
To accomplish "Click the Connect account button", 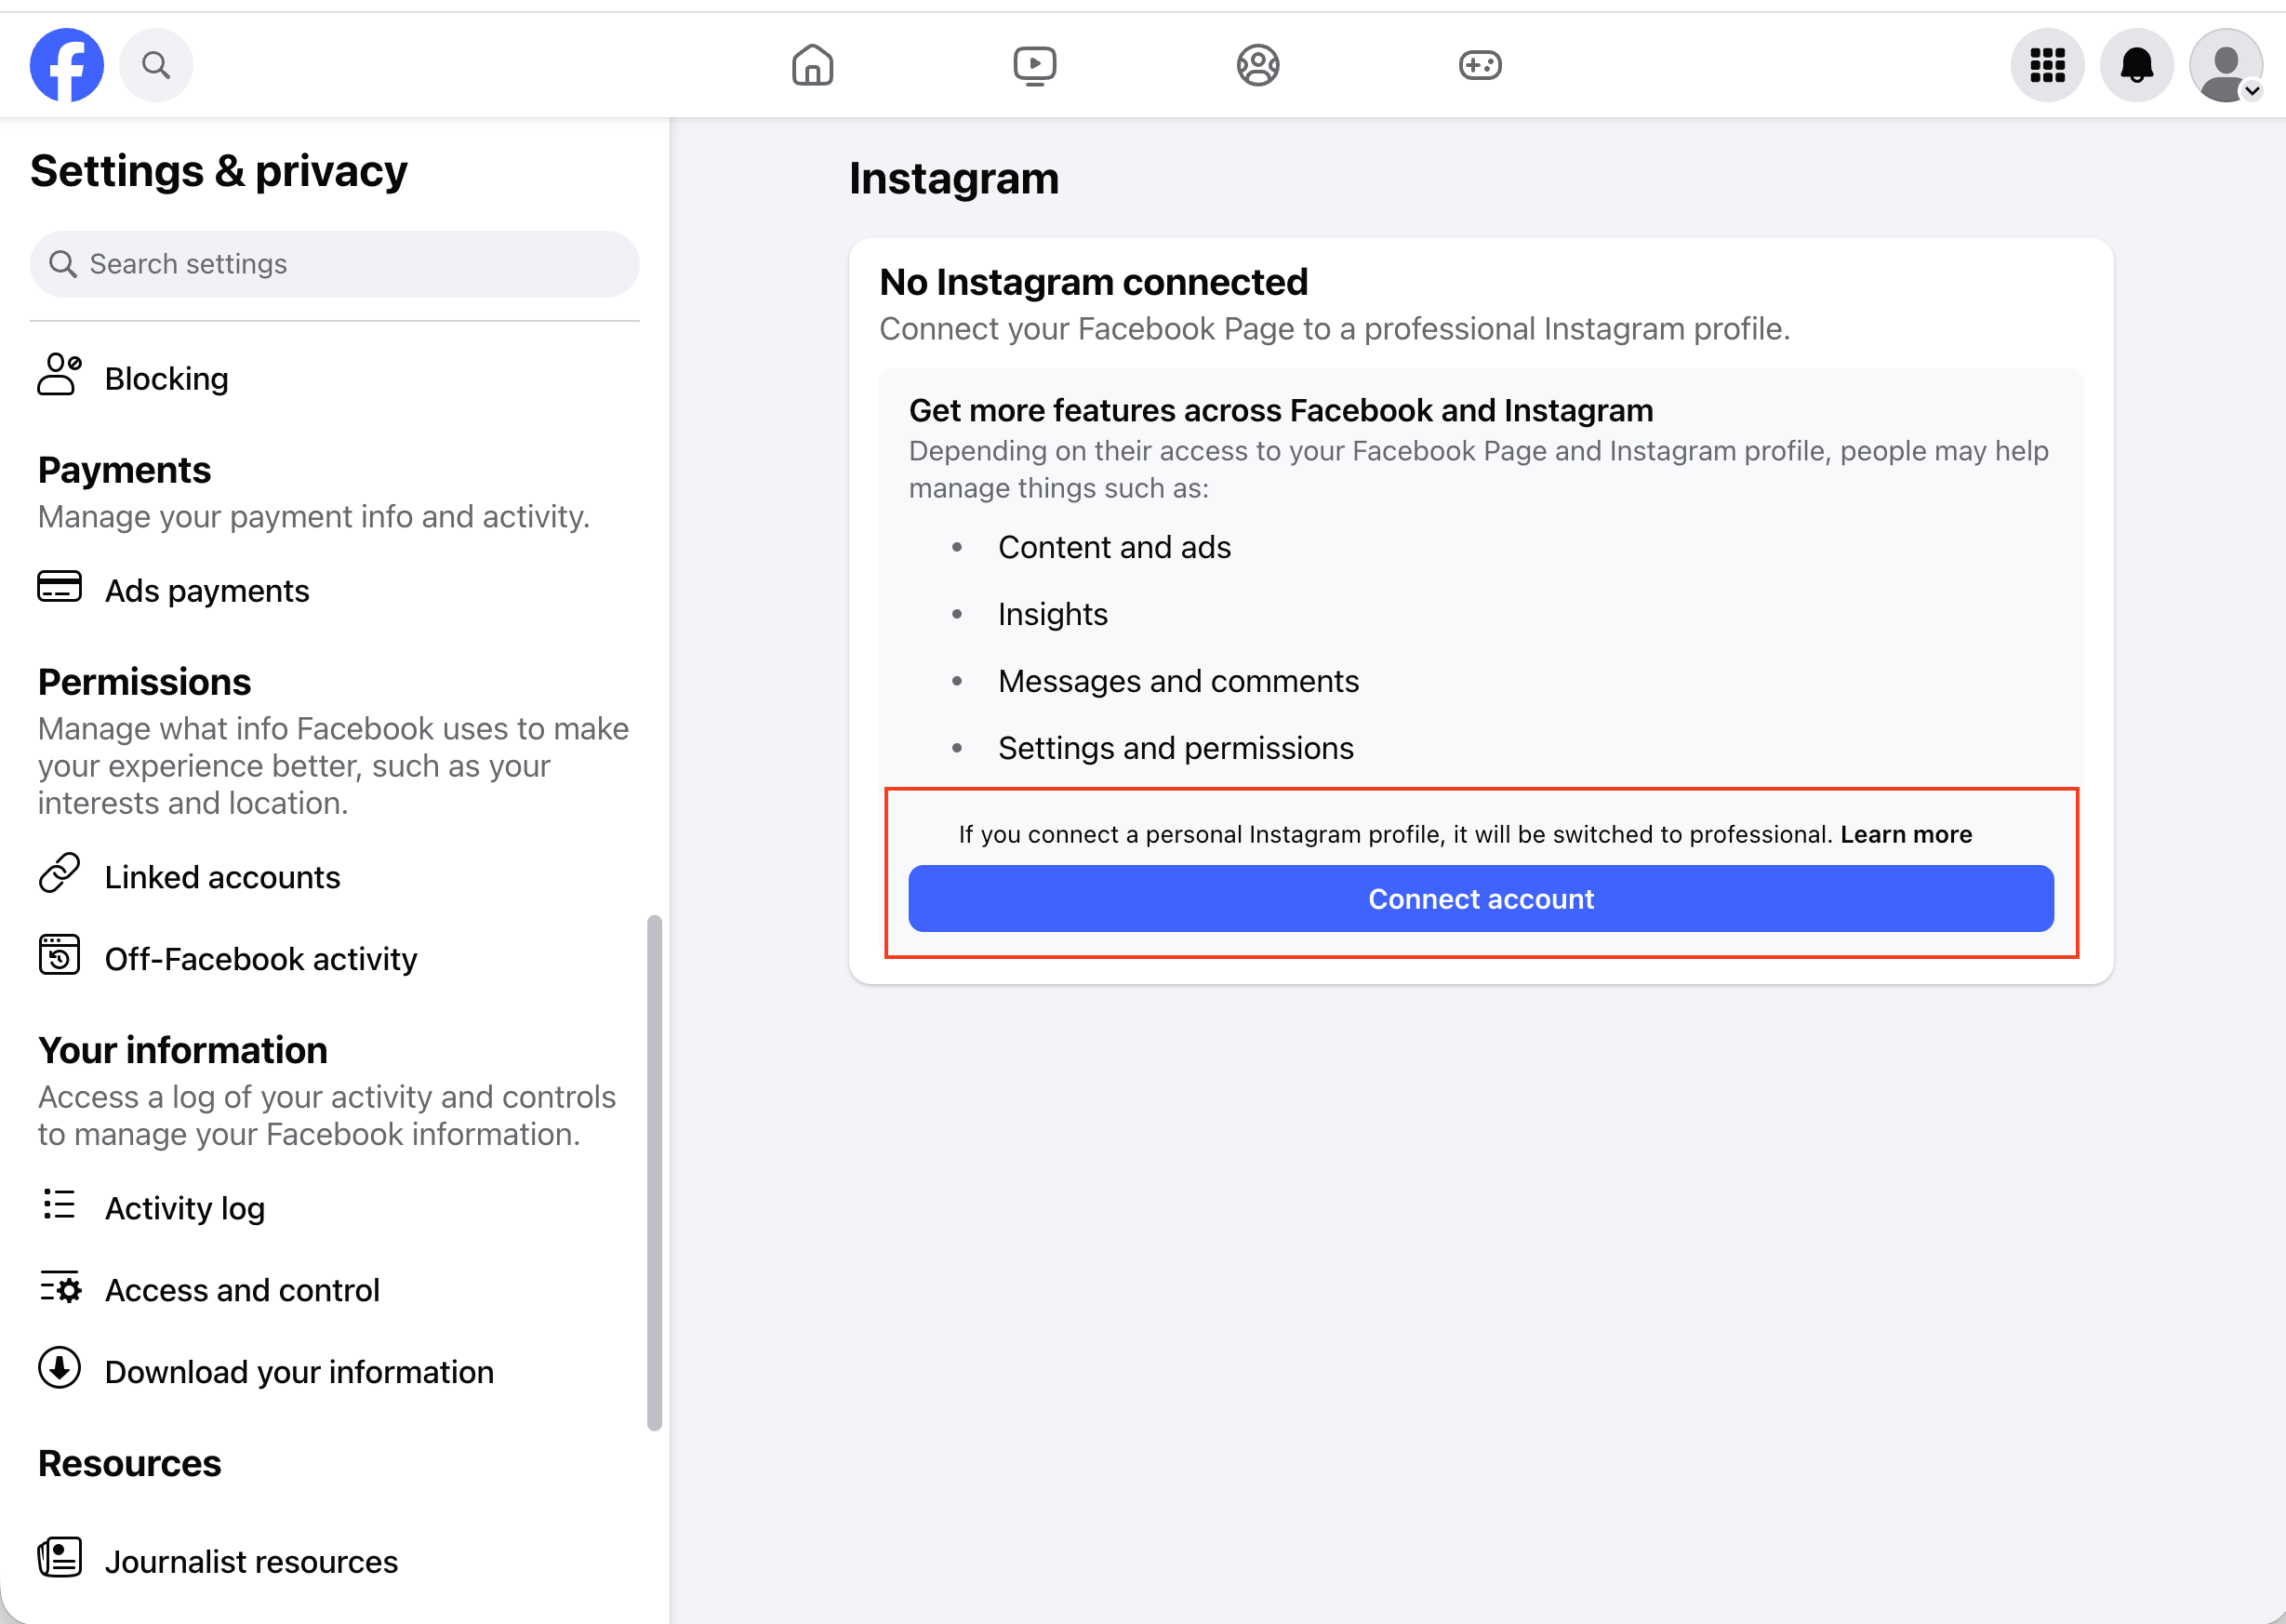I will (x=1480, y=898).
